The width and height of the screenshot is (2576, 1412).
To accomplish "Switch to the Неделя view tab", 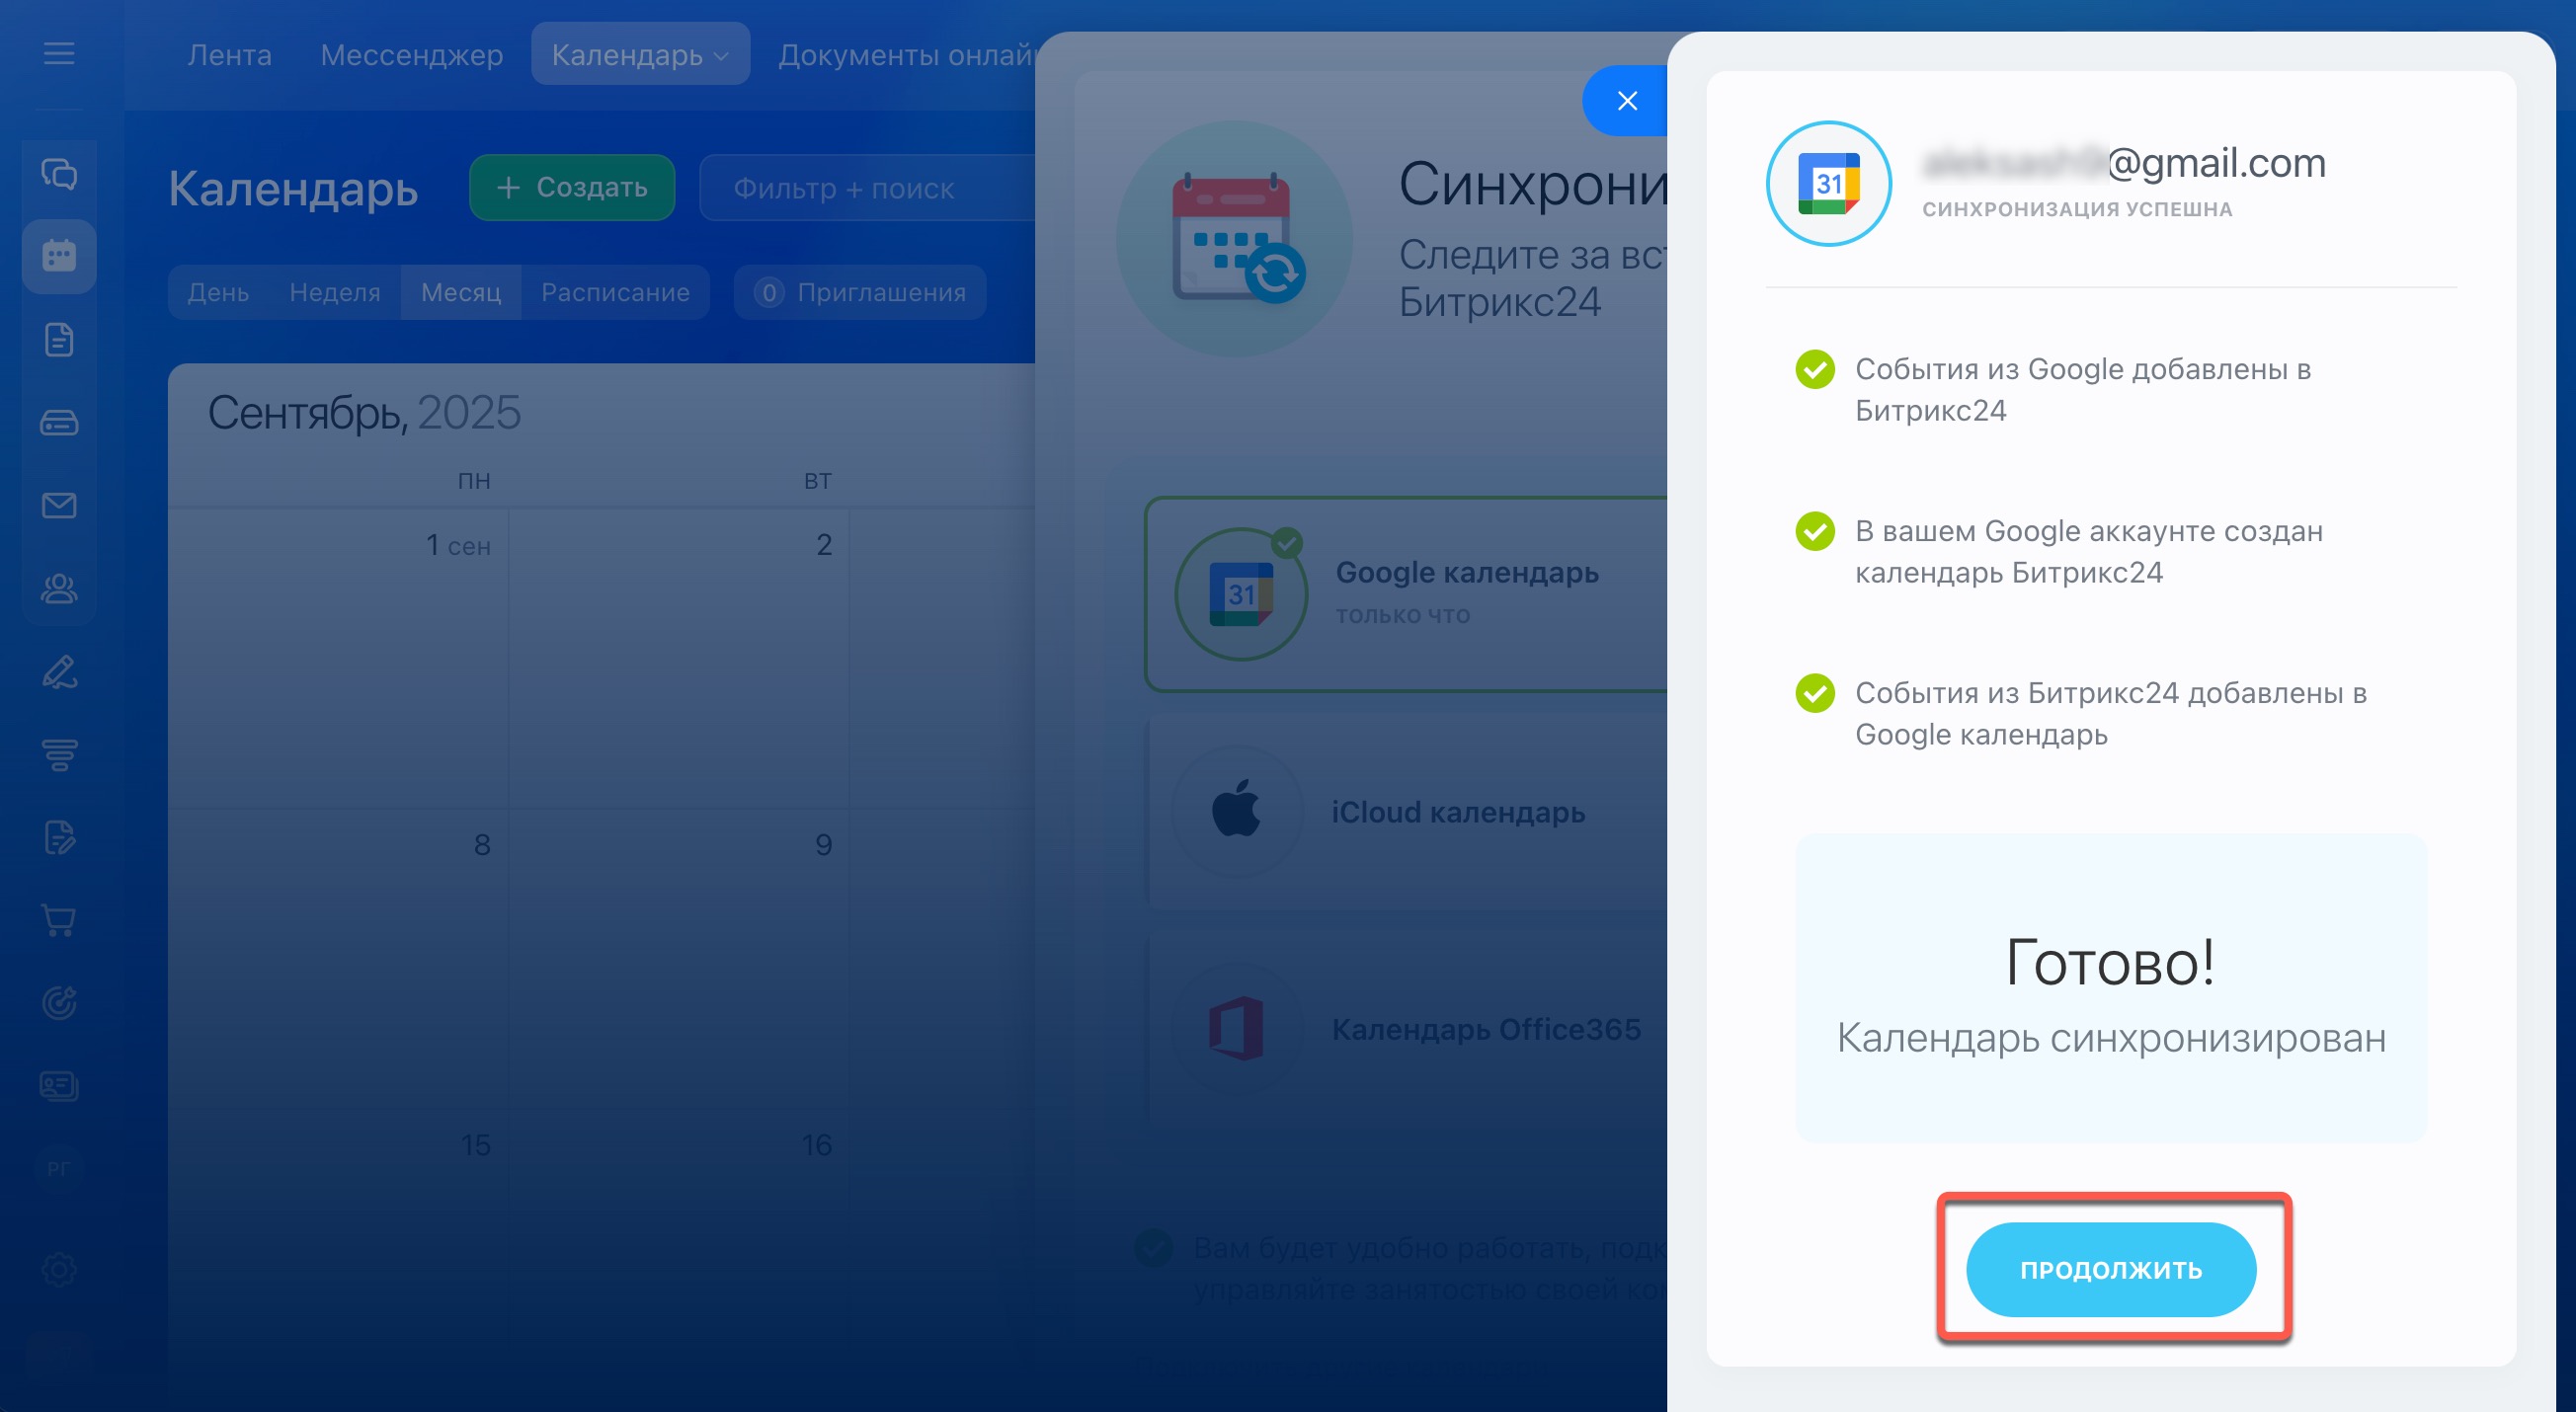I will click(x=334, y=292).
